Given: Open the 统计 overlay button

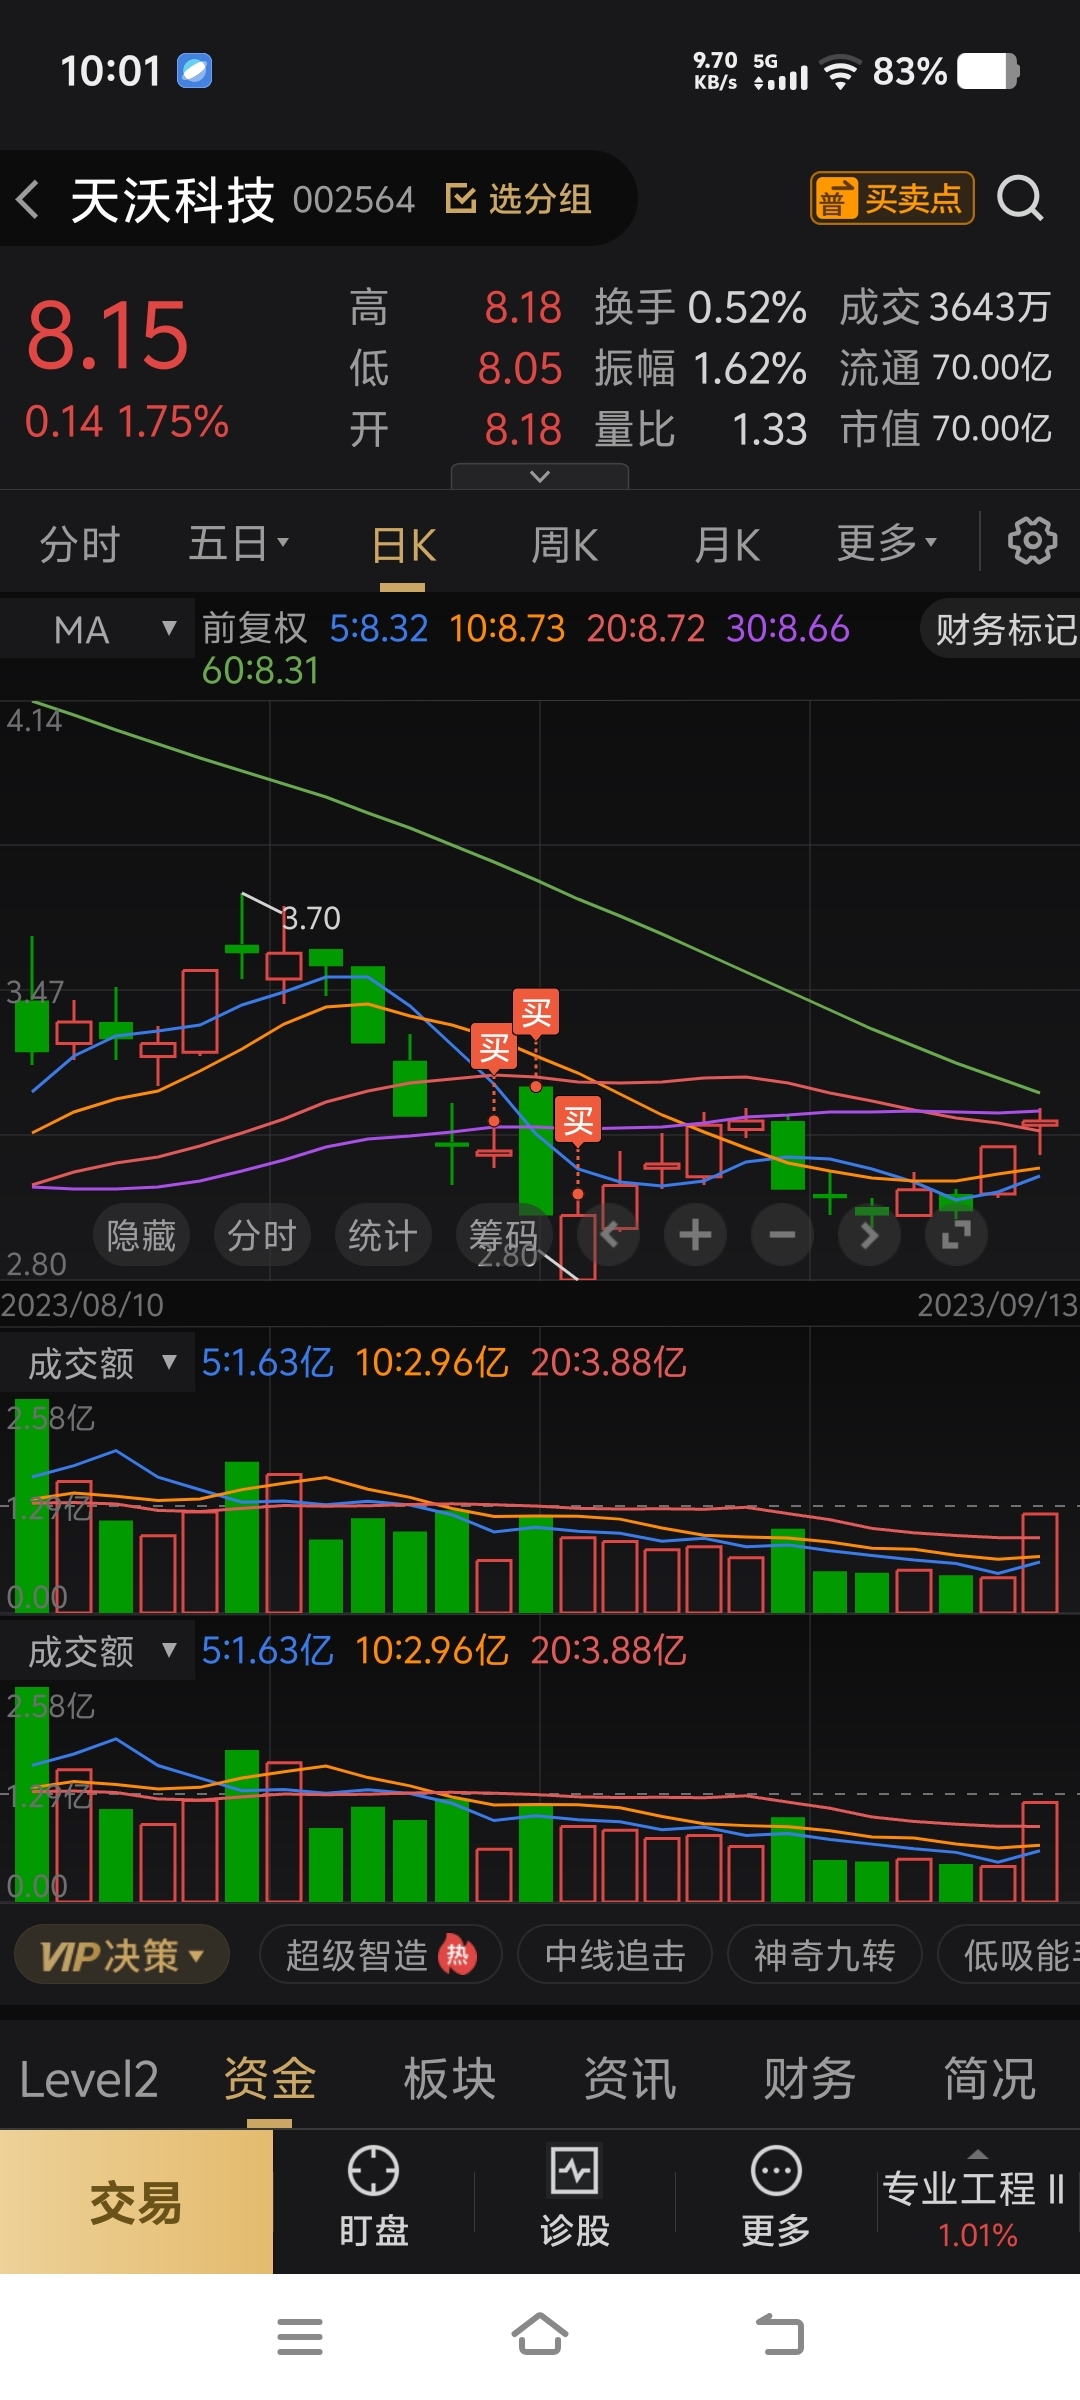Looking at the screenshot, I should pyautogui.click(x=383, y=1236).
